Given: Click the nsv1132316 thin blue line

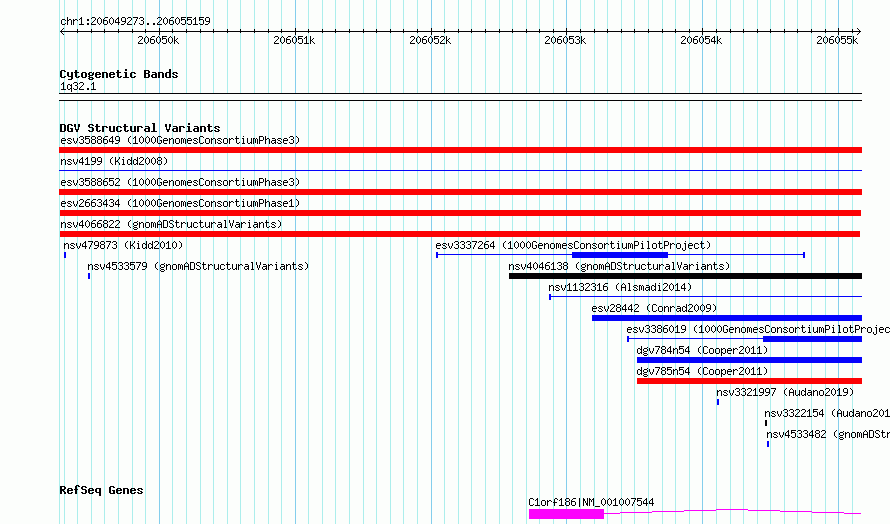Looking at the screenshot, I should point(706,296).
